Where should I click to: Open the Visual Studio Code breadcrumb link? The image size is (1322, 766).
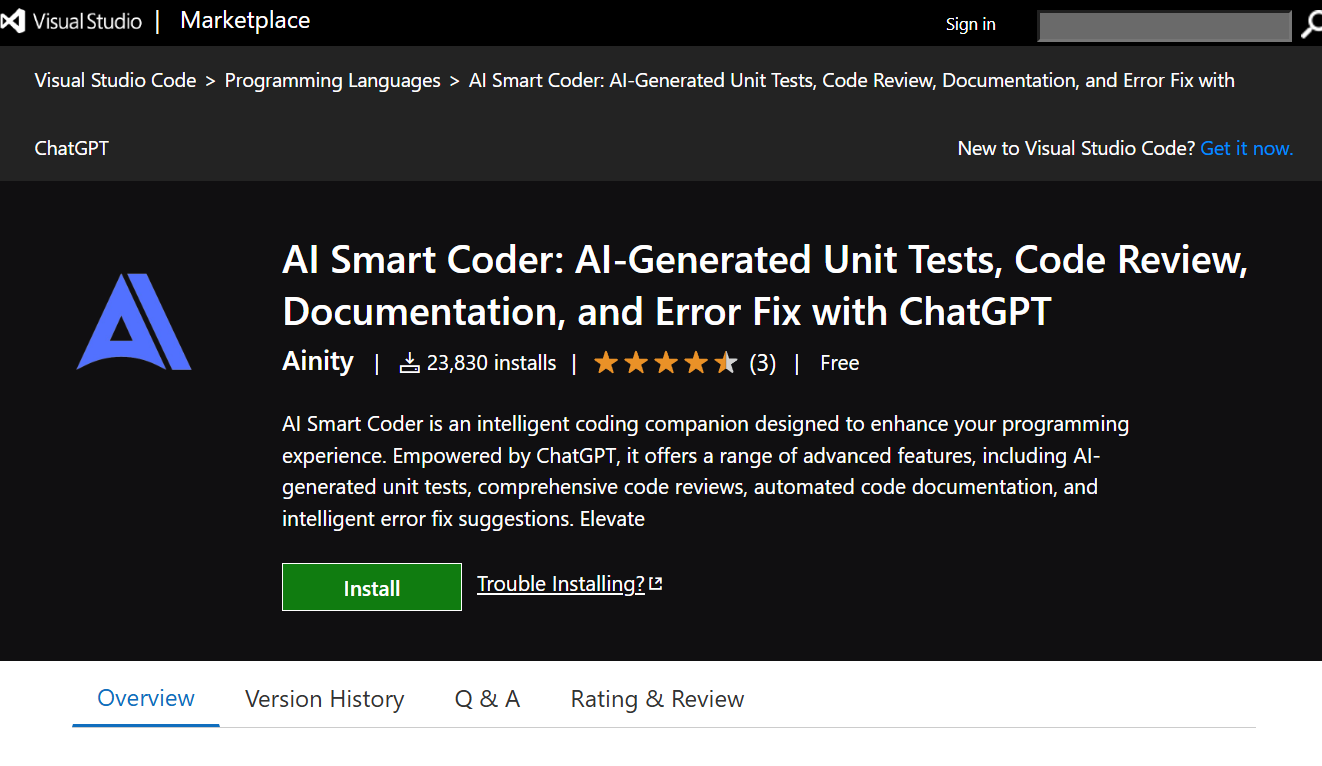coord(115,80)
